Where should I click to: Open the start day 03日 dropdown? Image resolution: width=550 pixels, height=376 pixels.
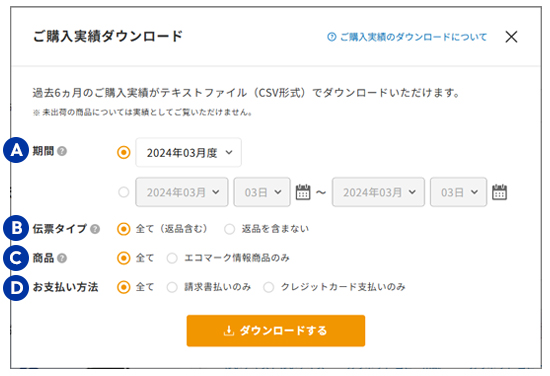point(262,192)
